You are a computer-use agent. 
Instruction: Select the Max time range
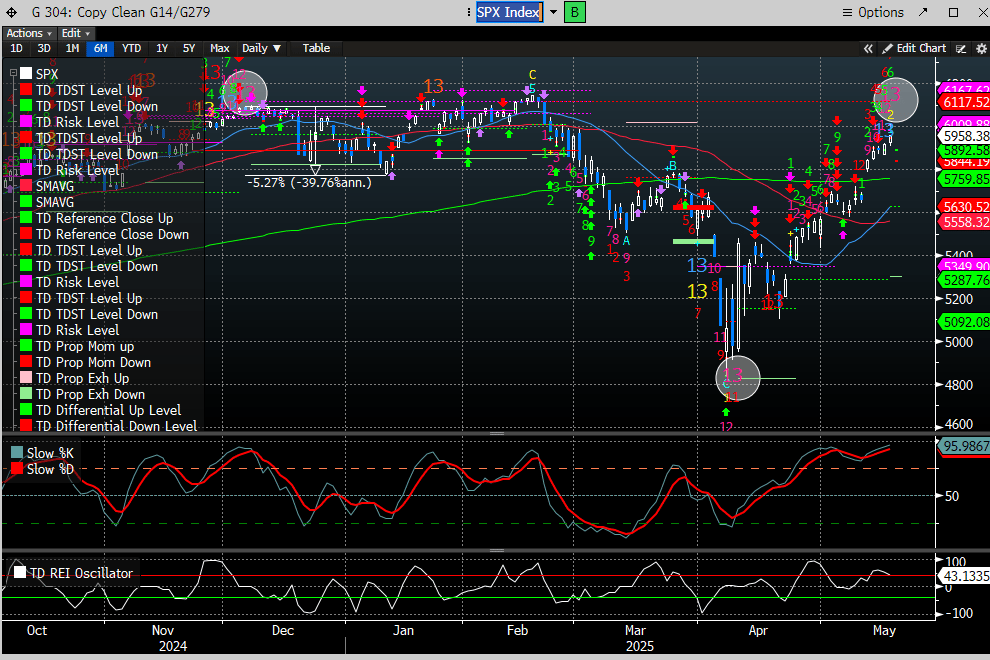(220, 49)
